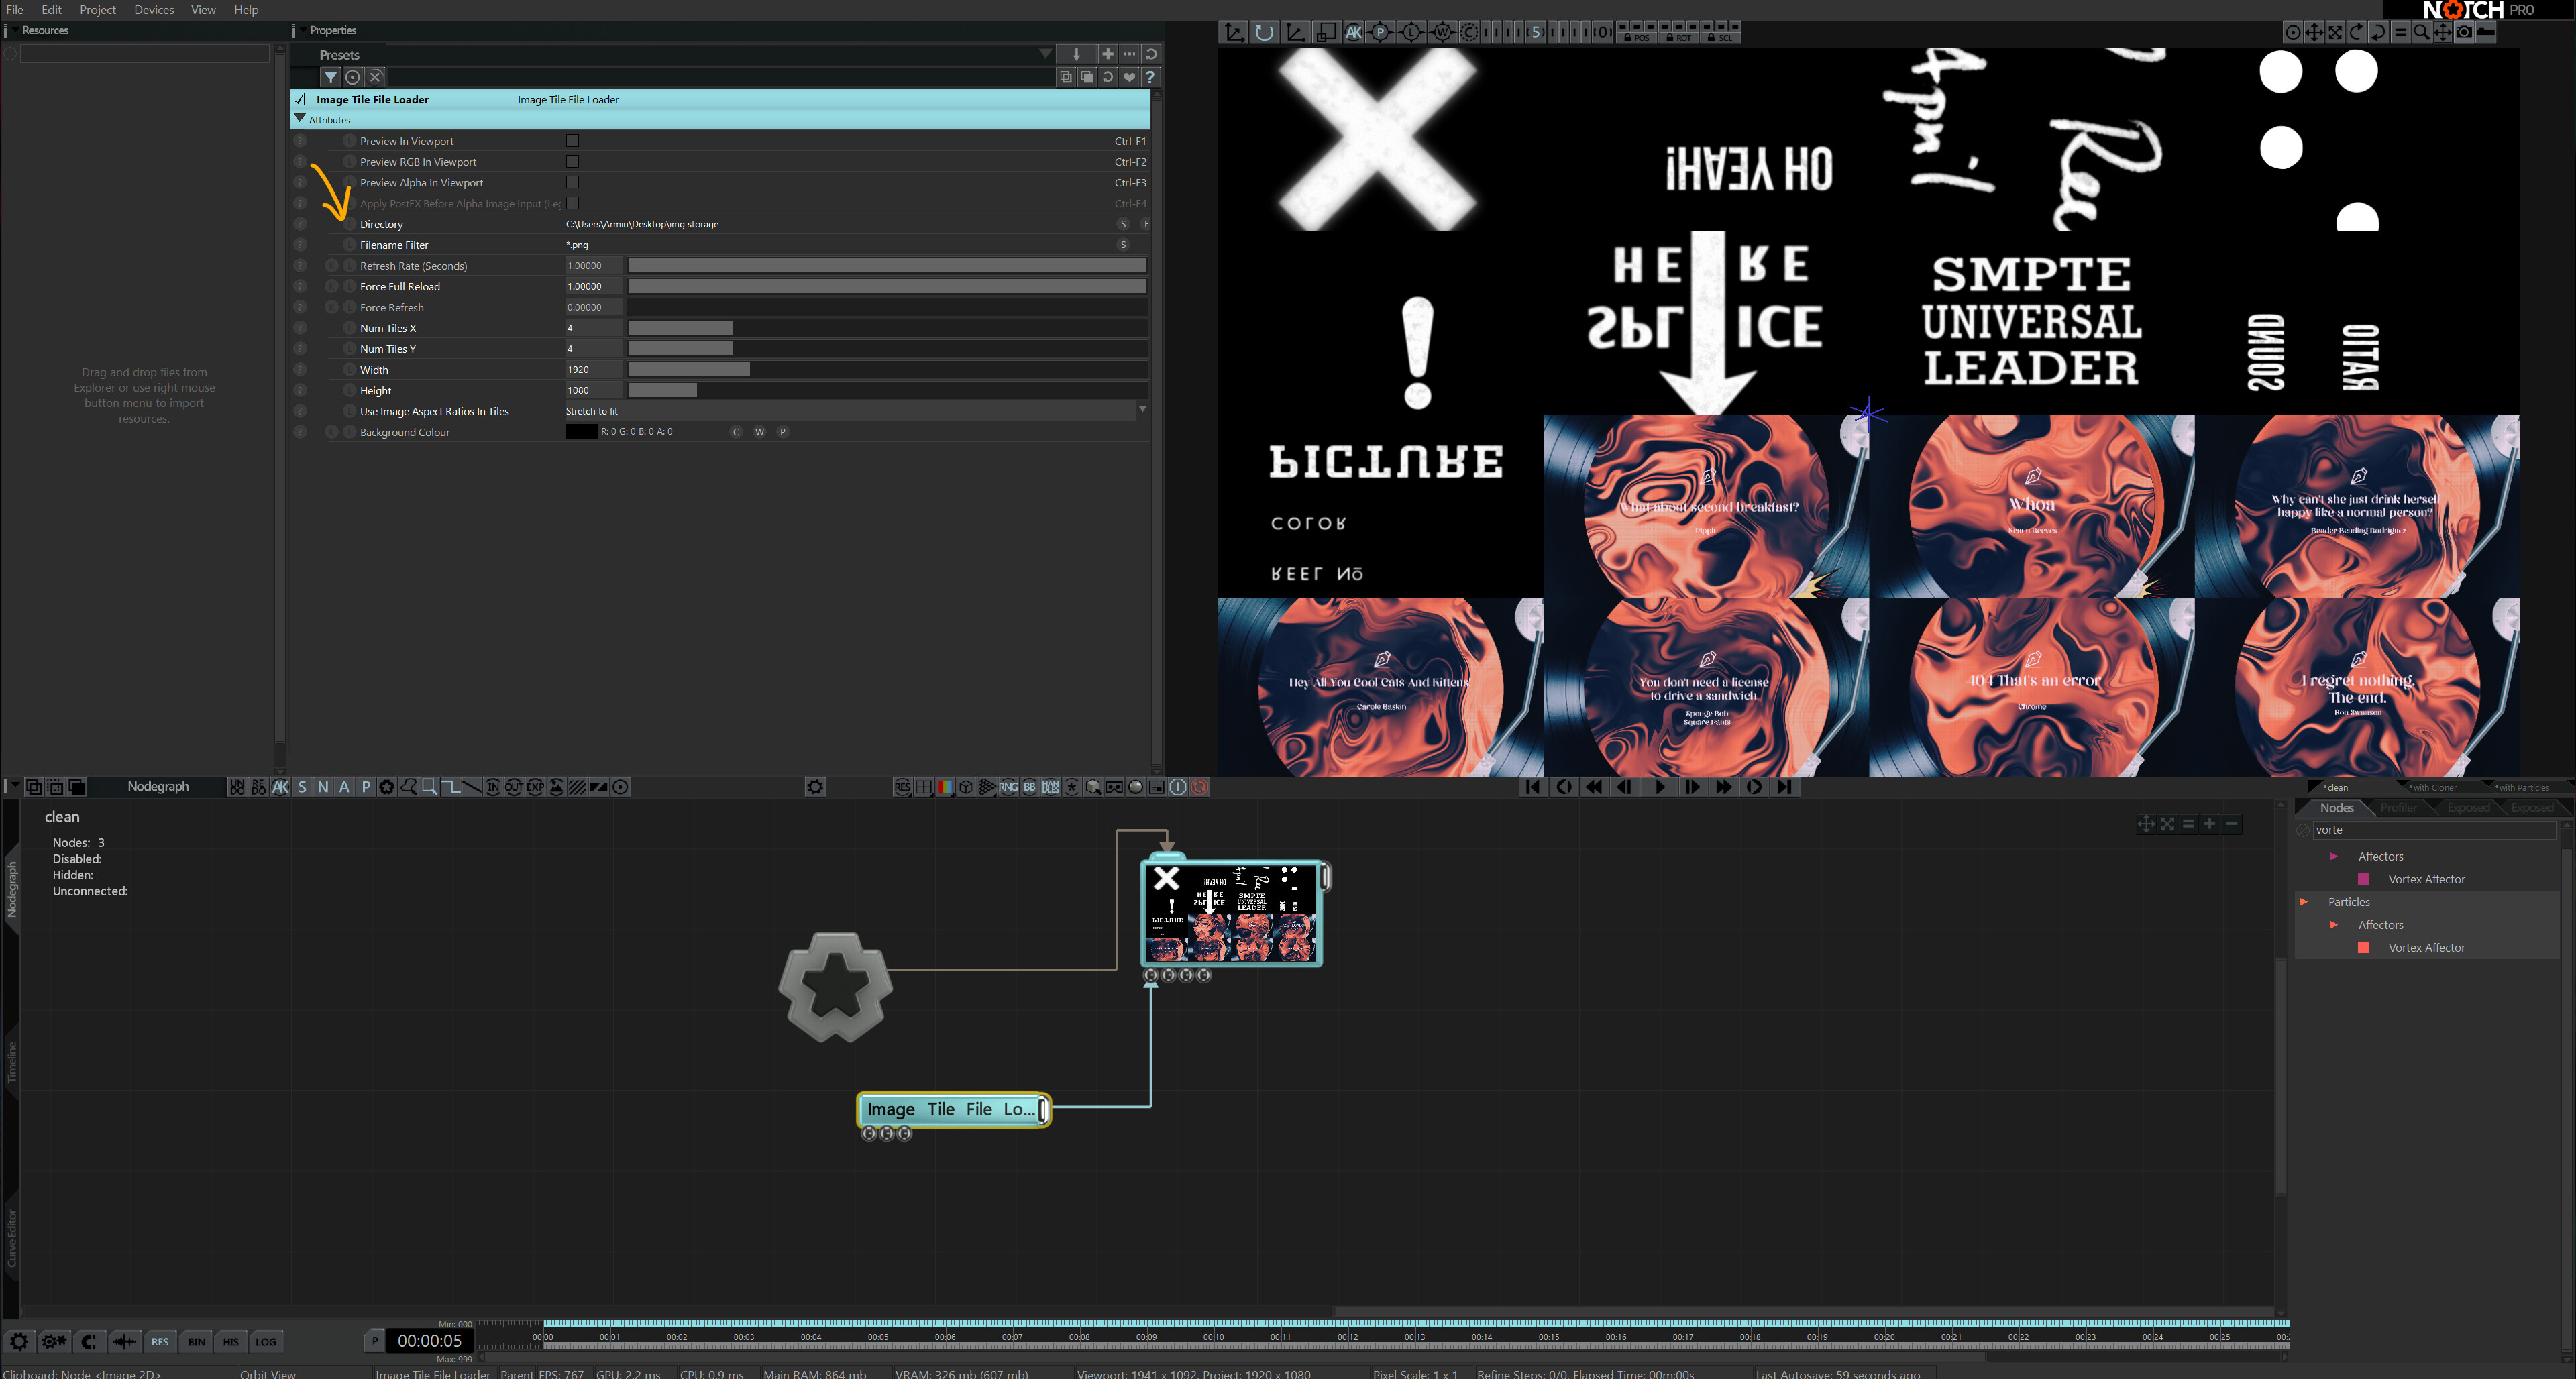The height and width of the screenshot is (1379, 2576).
Task: Toggle the POS lock button
Action: [x=1637, y=37]
